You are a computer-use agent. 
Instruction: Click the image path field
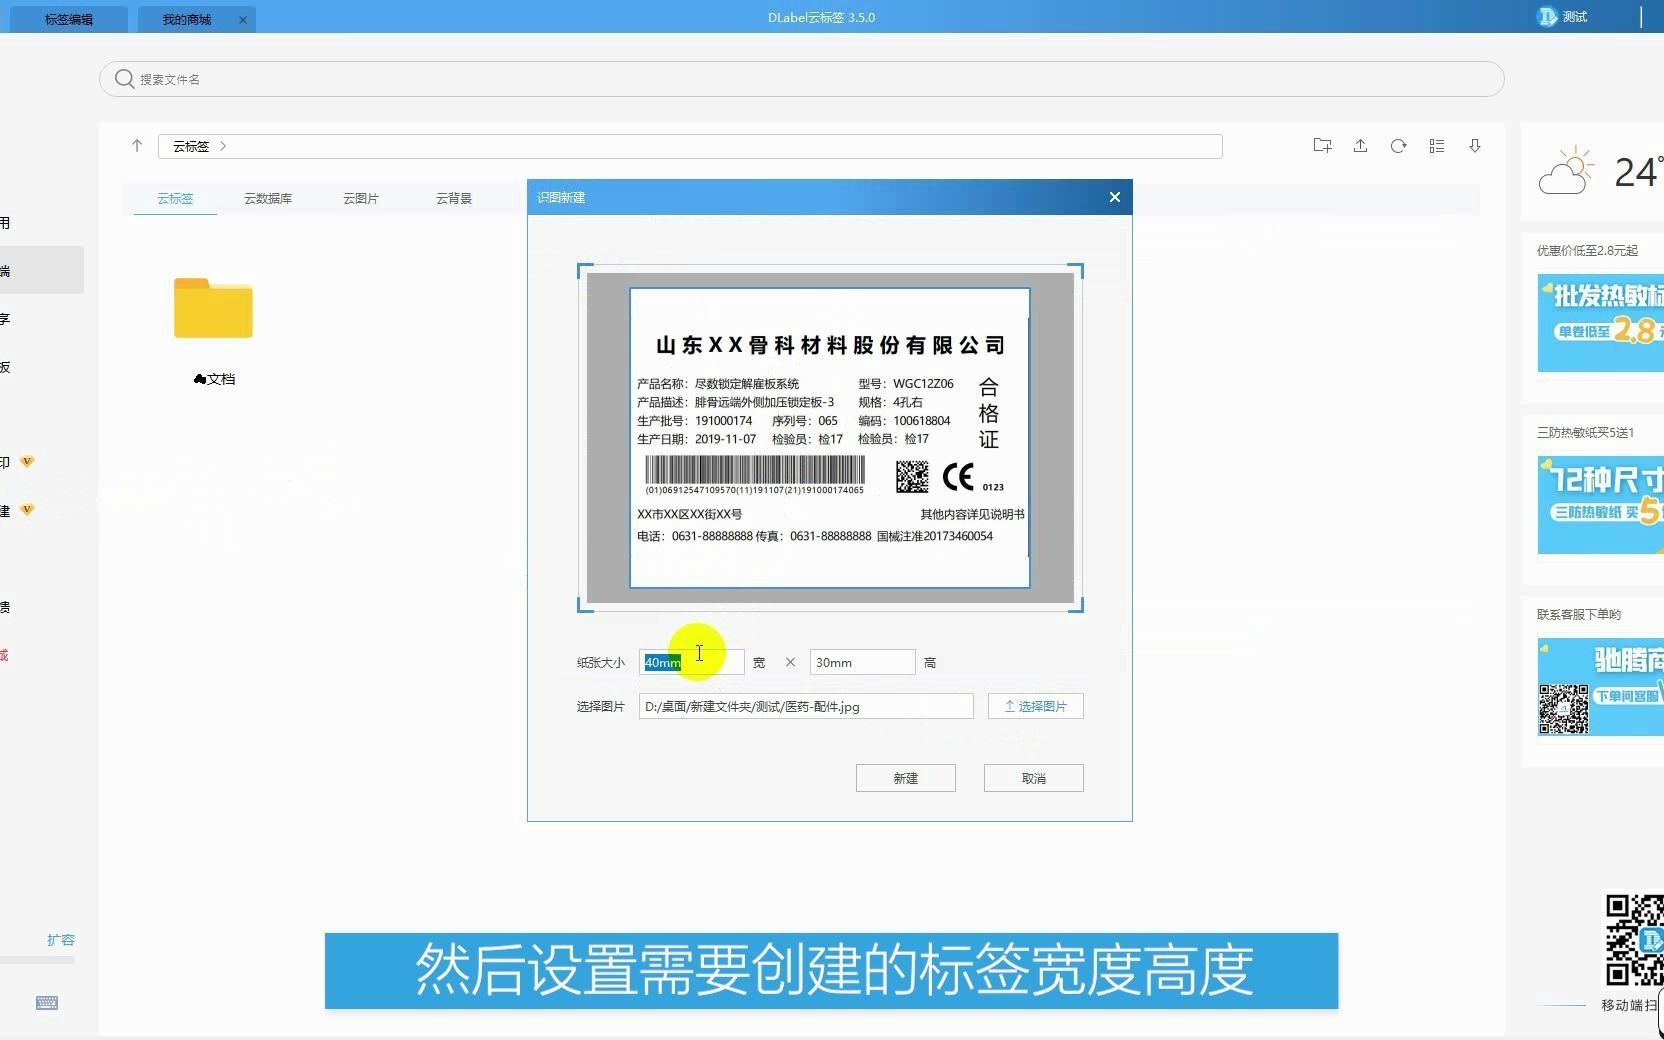(x=806, y=706)
